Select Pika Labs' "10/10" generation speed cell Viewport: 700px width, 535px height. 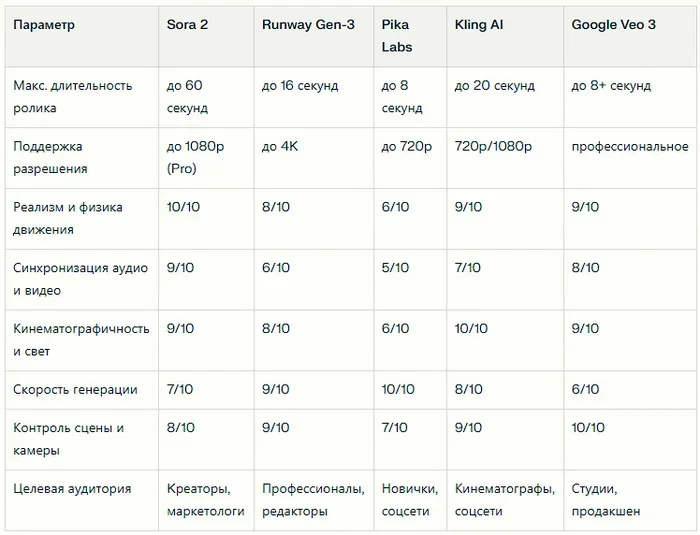(398, 390)
